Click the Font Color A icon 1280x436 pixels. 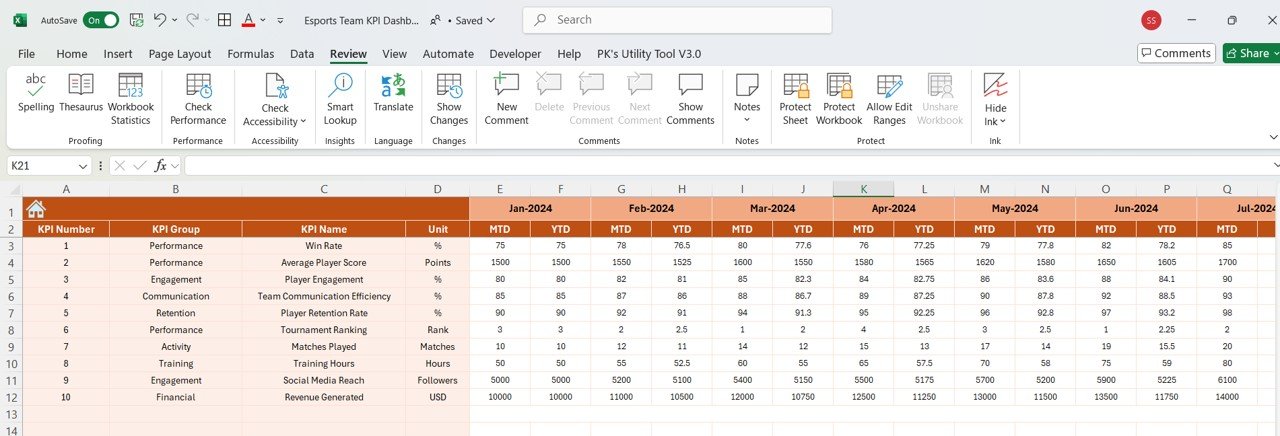coord(248,20)
